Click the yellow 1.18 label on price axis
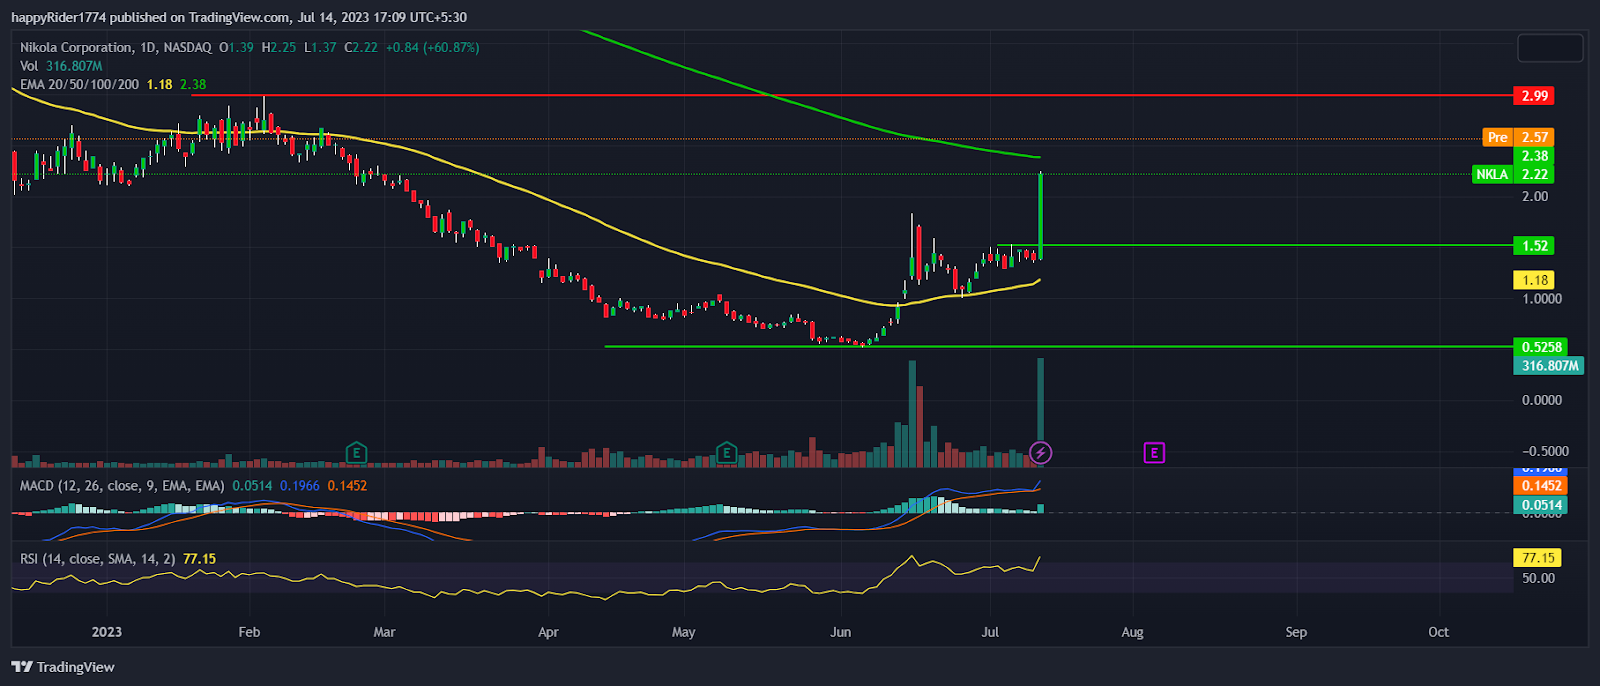Screen dimensions: 1600x686 point(1534,280)
